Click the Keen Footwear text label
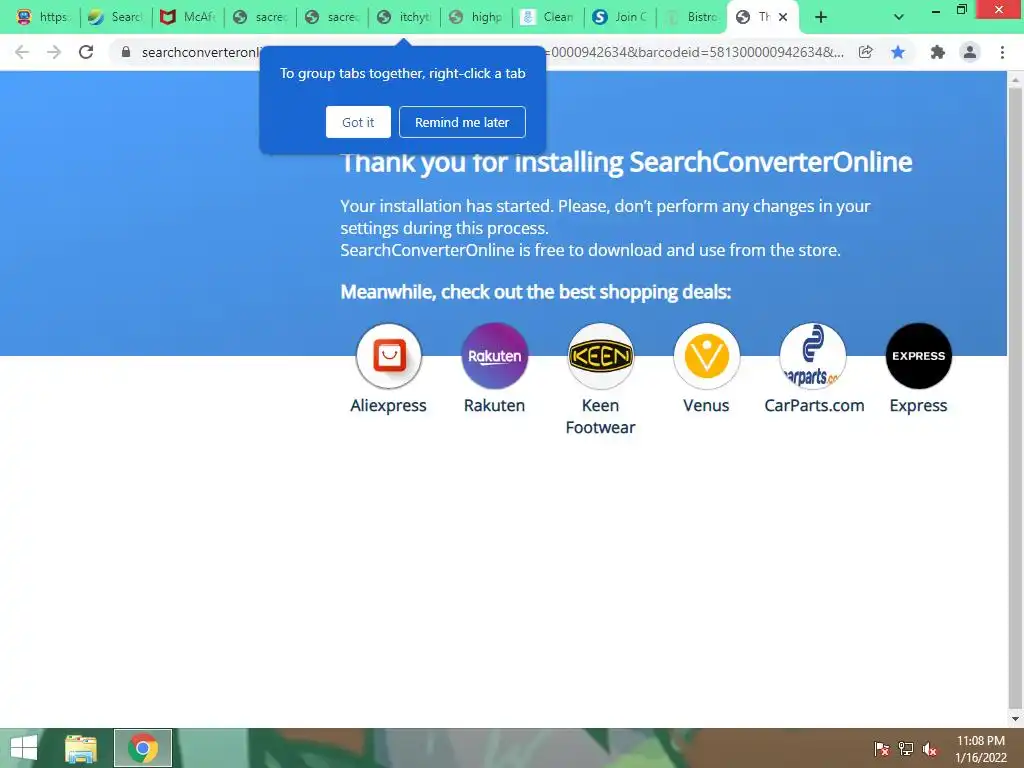Viewport: 1024px width, 768px height. coord(600,417)
